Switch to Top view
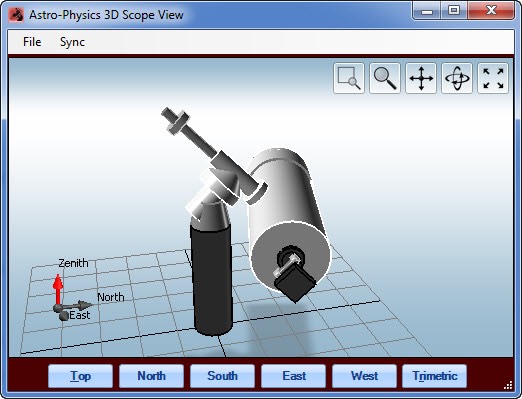The width and height of the screenshot is (522, 399). (80, 376)
